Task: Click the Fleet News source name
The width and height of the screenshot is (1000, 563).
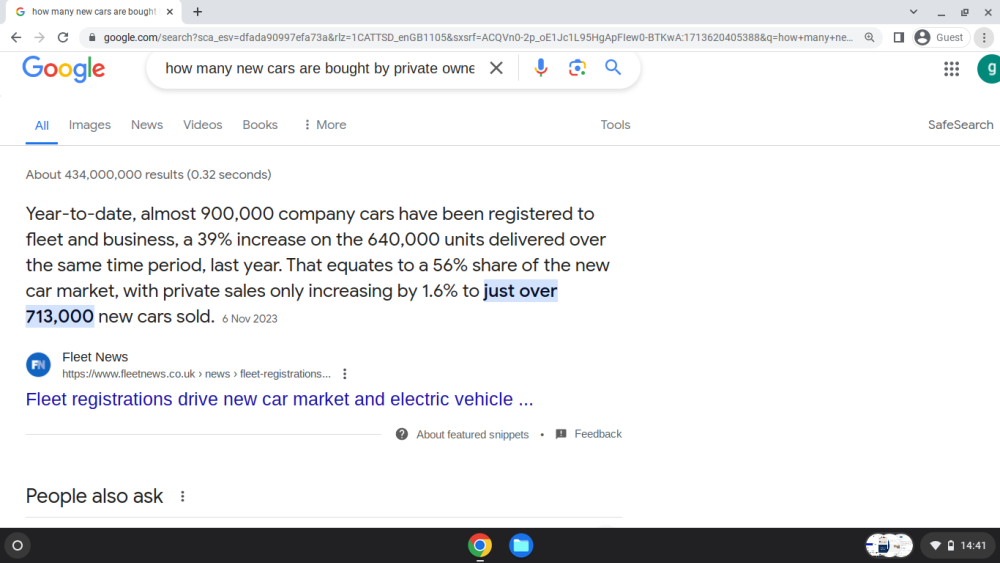Action: click(x=95, y=357)
